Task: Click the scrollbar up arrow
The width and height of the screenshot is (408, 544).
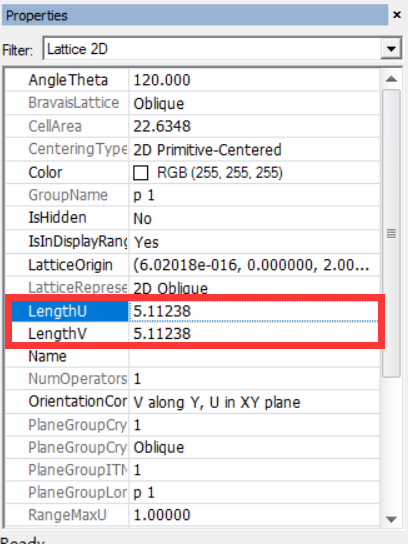Action: click(x=391, y=79)
